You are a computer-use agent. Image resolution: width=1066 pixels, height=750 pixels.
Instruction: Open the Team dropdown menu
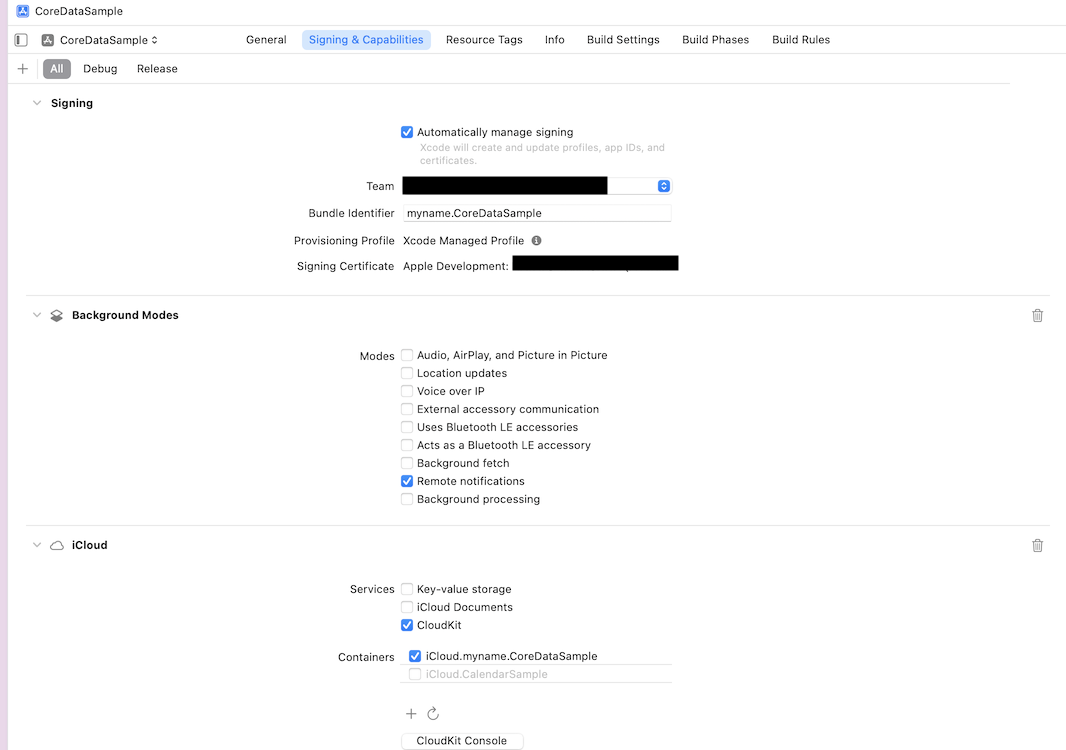pyautogui.click(x=663, y=186)
